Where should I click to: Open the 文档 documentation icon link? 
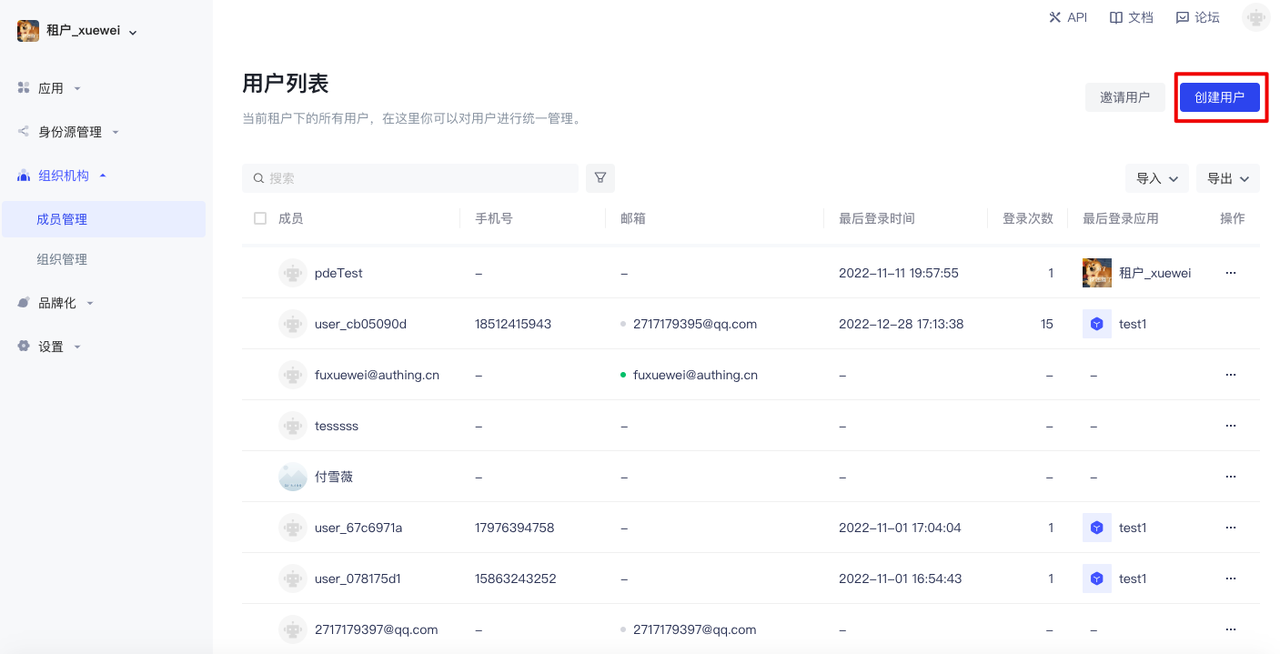[x=1116, y=17]
